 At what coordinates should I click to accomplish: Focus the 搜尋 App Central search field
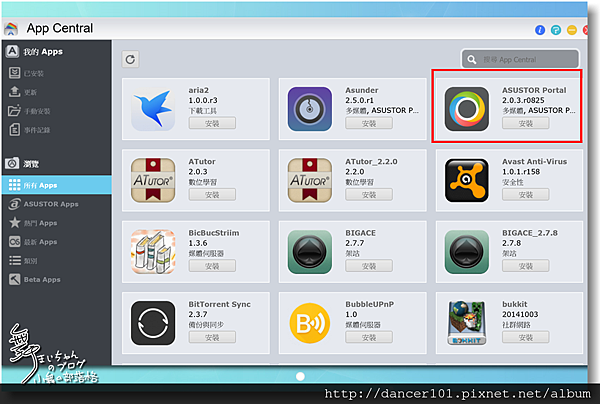pyautogui.click(x=520, y=59)
